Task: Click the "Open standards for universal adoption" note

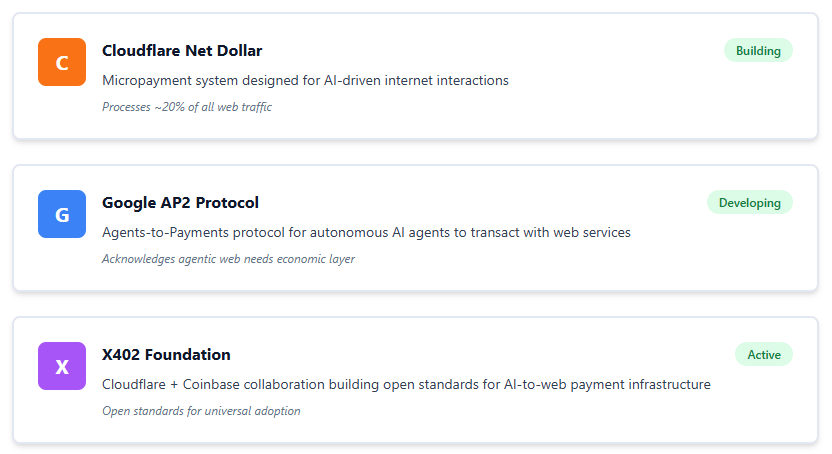Action: click(201, 411)
